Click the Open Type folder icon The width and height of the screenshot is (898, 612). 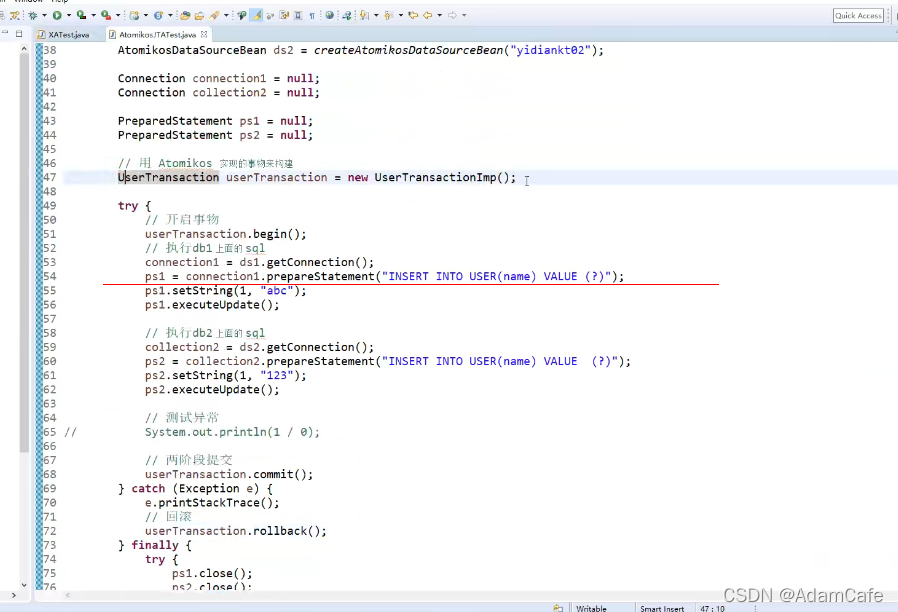click(185, 15)
